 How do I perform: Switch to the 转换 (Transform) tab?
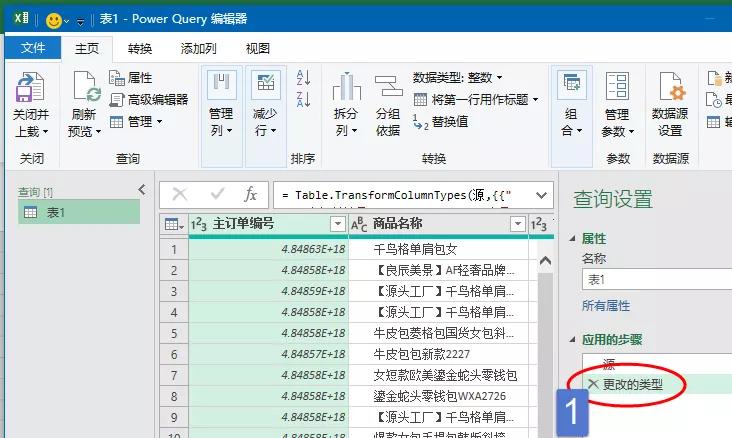coord(140,48)
